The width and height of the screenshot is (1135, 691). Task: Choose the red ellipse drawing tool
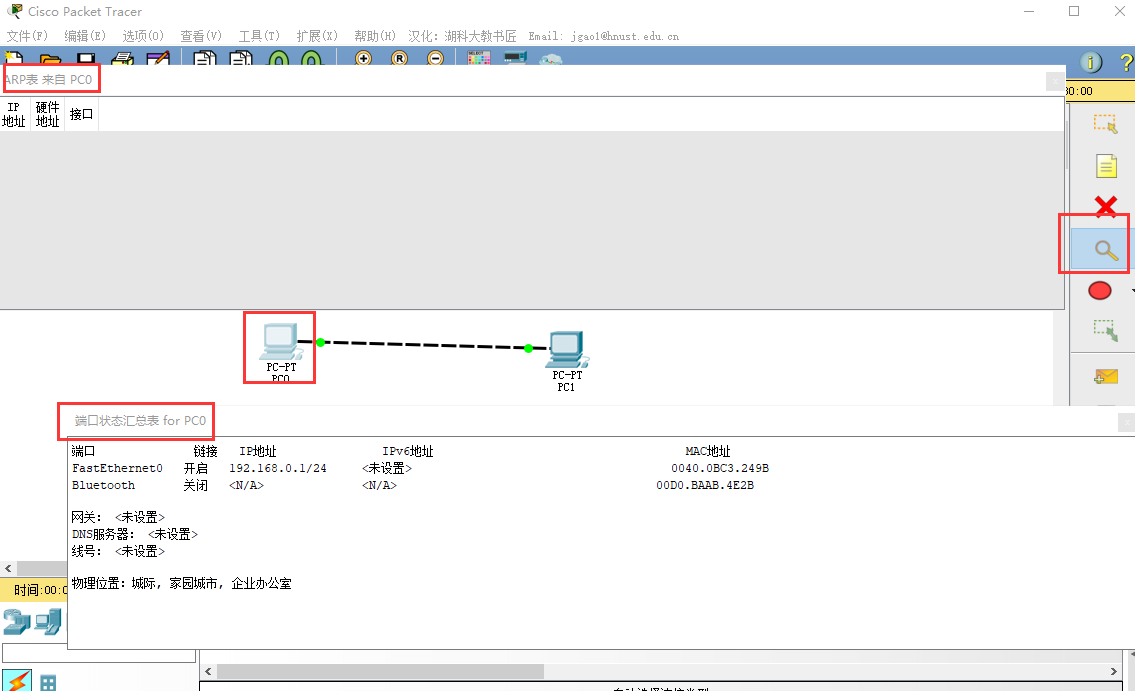[x=1100, y=290]
